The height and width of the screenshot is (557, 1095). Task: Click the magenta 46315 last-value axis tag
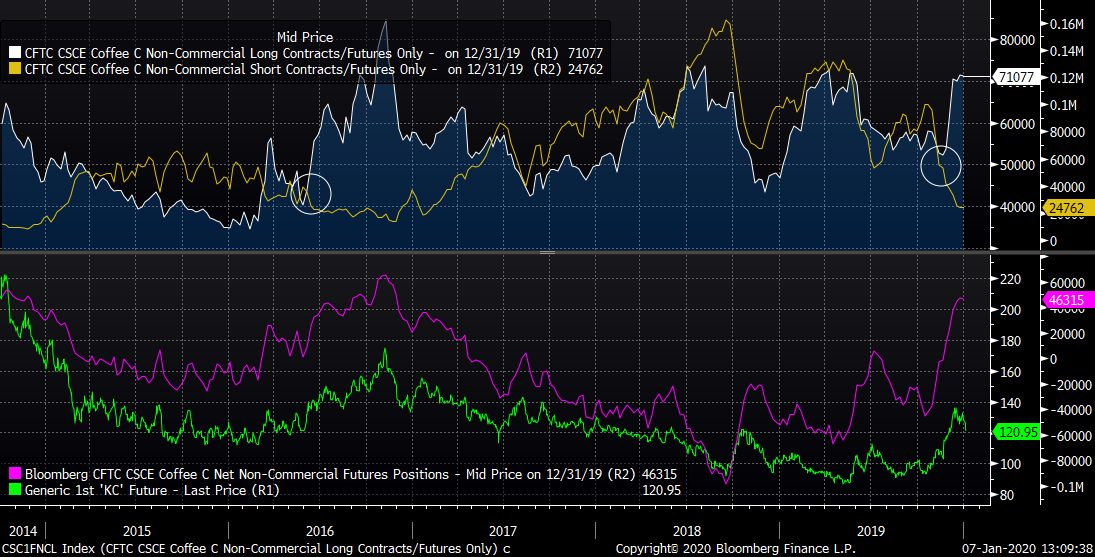[1068, 300]
